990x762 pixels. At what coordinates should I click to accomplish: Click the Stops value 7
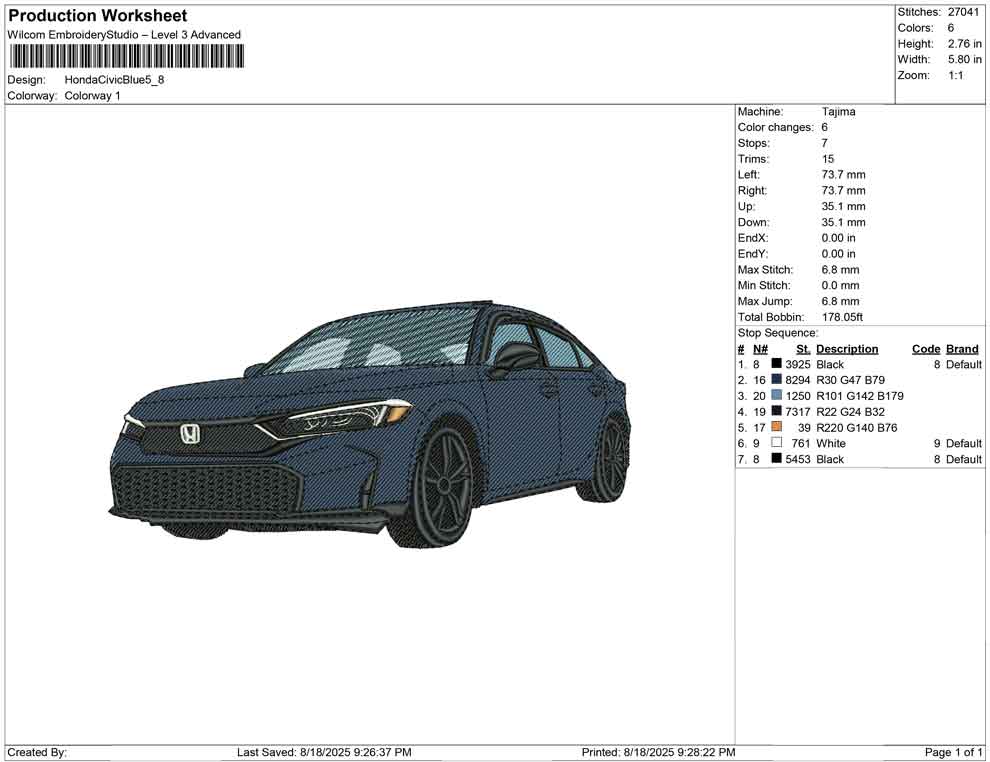pyautogui.click(x=825, y=143)
